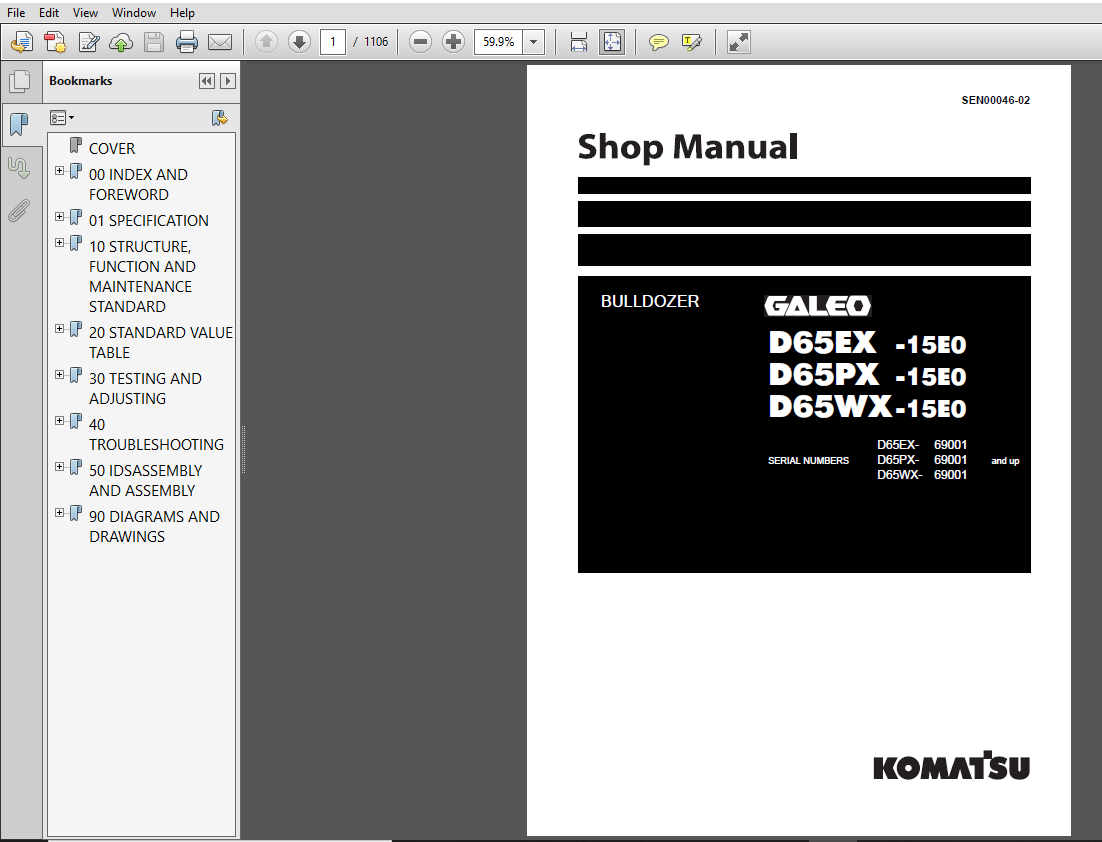Click the Save floppy disk icon

[x=154, y=42]
